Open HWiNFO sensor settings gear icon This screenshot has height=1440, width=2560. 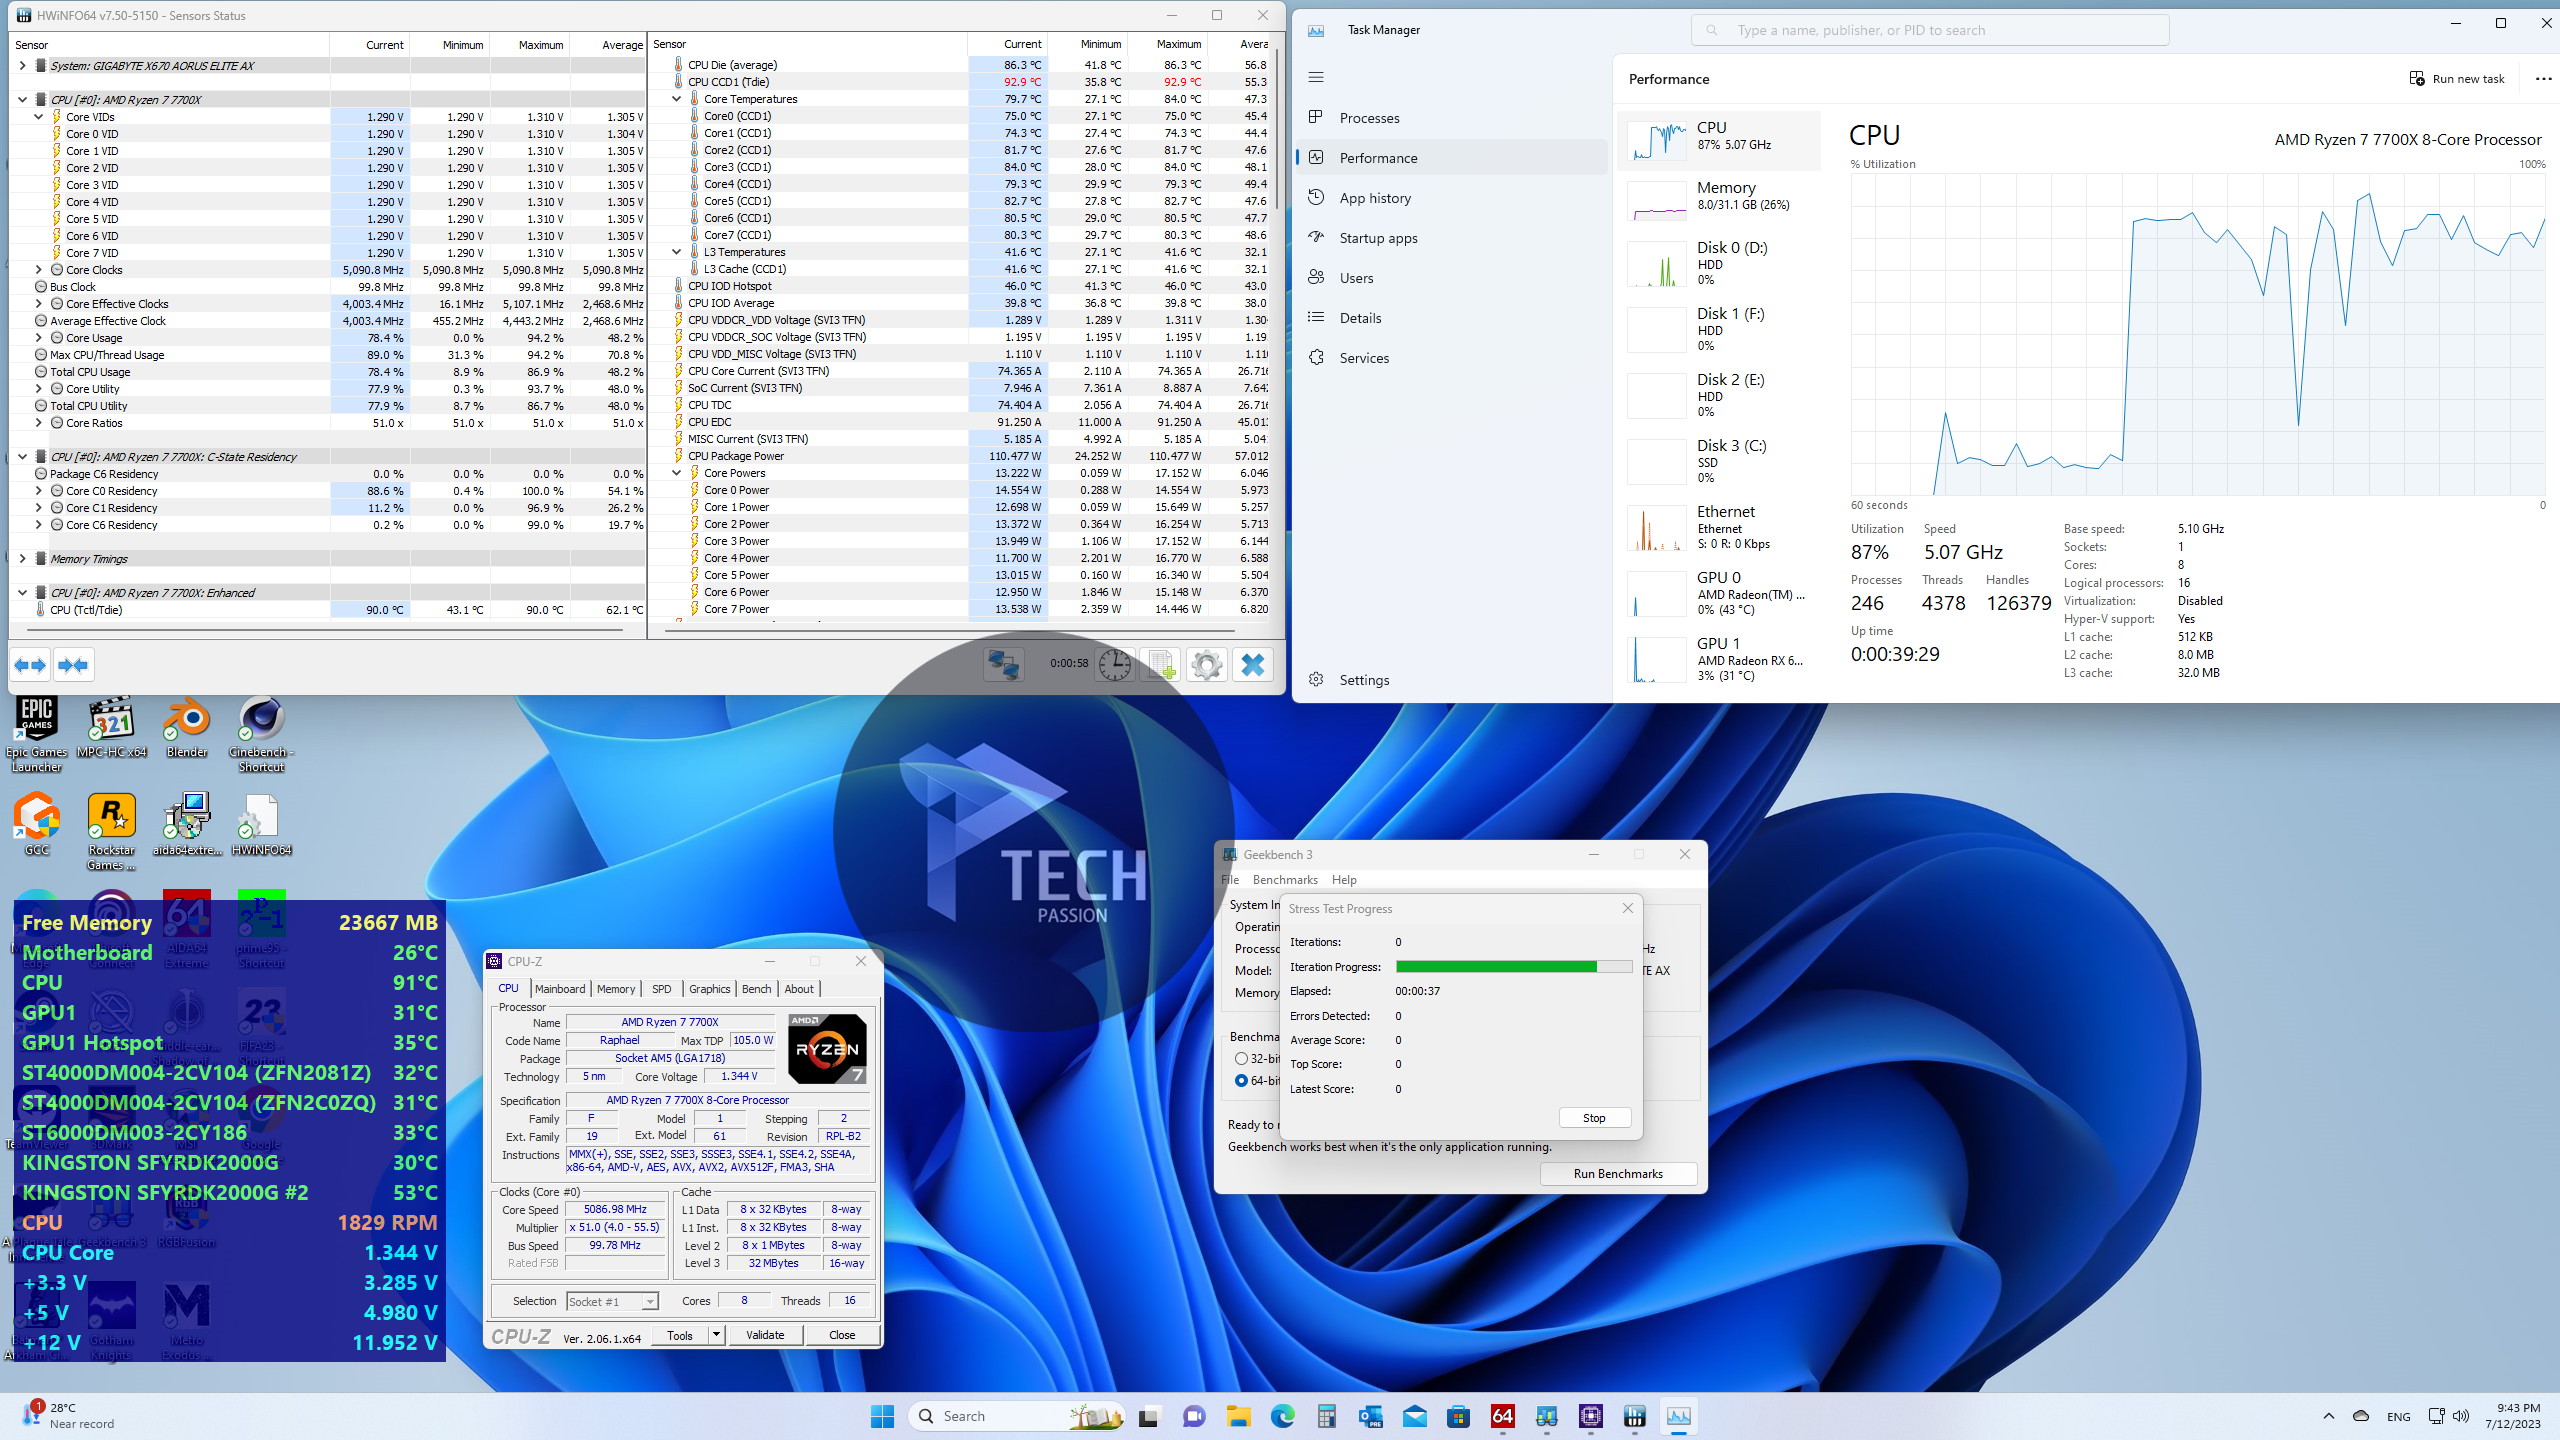[1207, 665]
